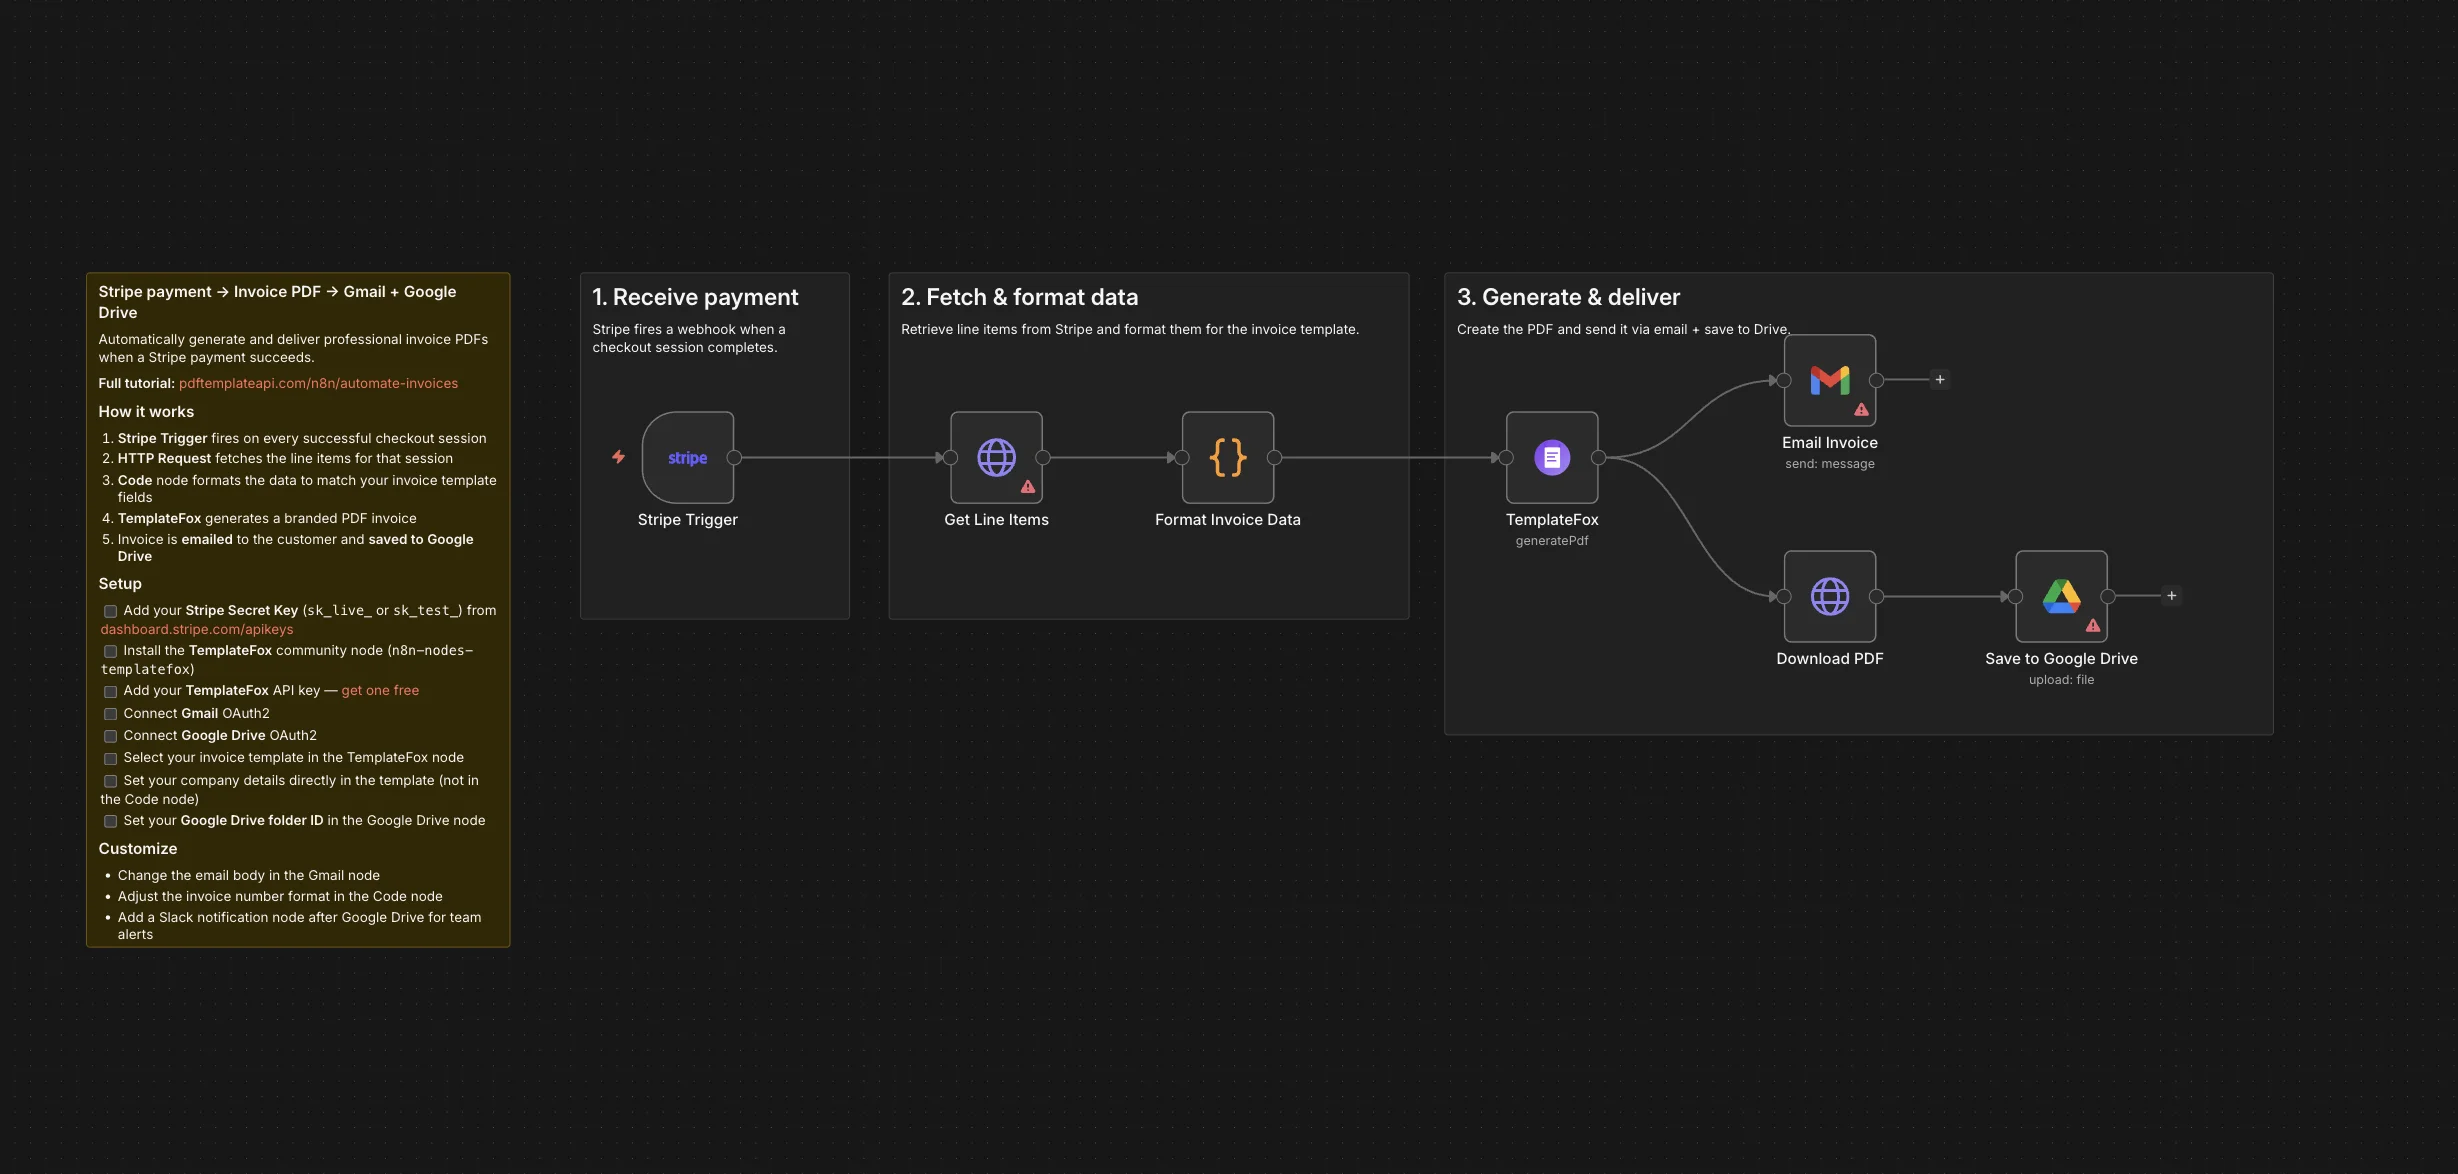Click the TemplateFox output connector

pyautogui.click(x=1598, y=458)
